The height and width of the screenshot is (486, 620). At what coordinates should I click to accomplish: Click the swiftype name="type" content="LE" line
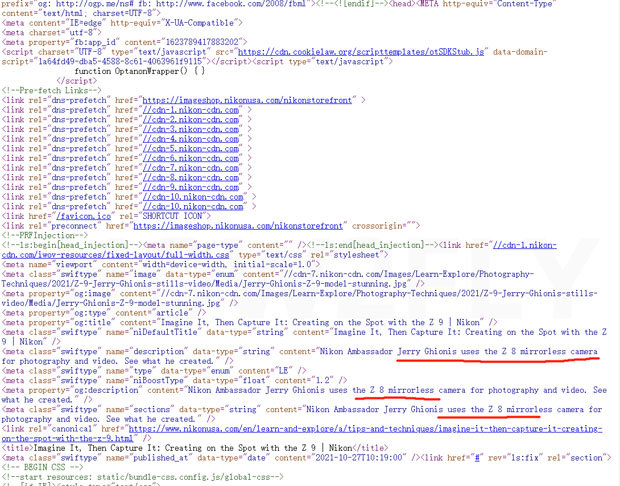point(154,371)
